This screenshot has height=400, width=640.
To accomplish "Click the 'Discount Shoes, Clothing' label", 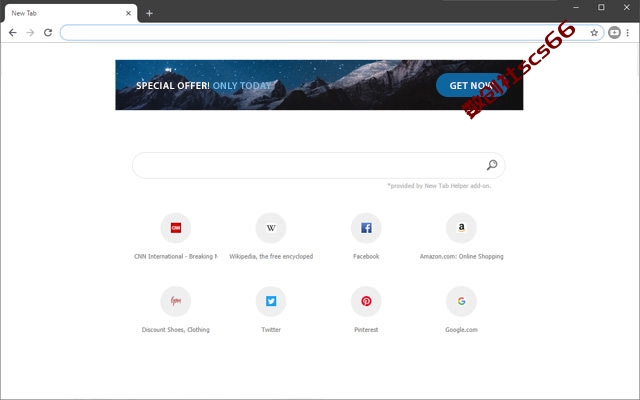I will 176,330.
